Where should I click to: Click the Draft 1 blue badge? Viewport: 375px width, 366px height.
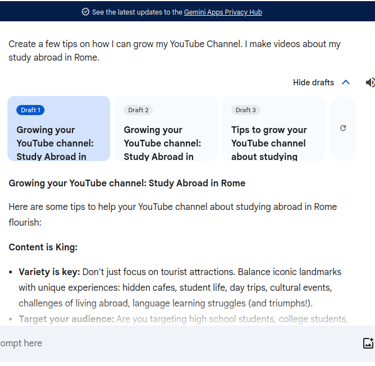30,110
